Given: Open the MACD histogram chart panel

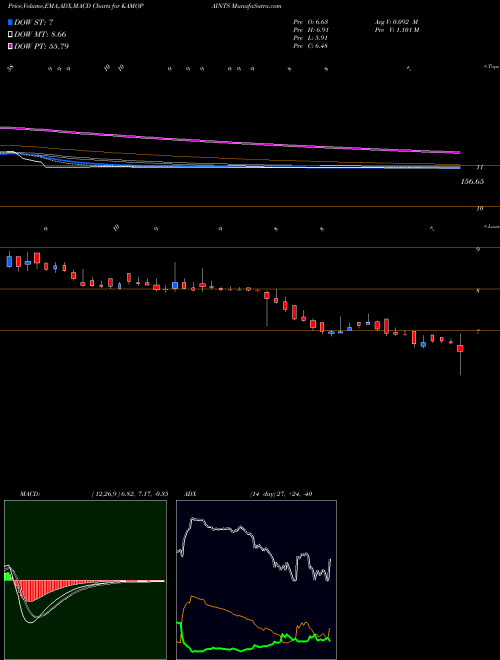Looking at the screenshot, I should point(85,580).
